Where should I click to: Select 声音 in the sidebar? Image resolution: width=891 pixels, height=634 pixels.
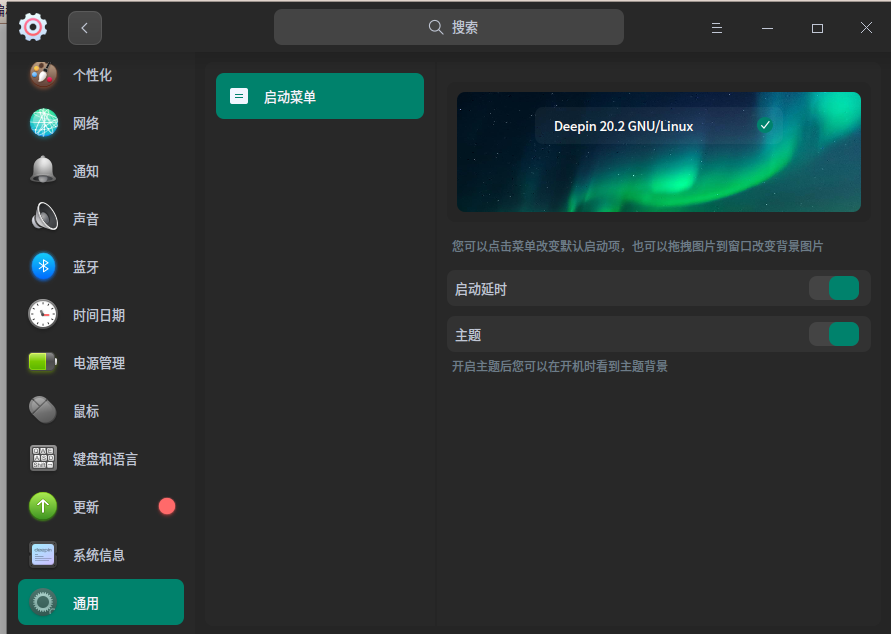tap(101, 218)
